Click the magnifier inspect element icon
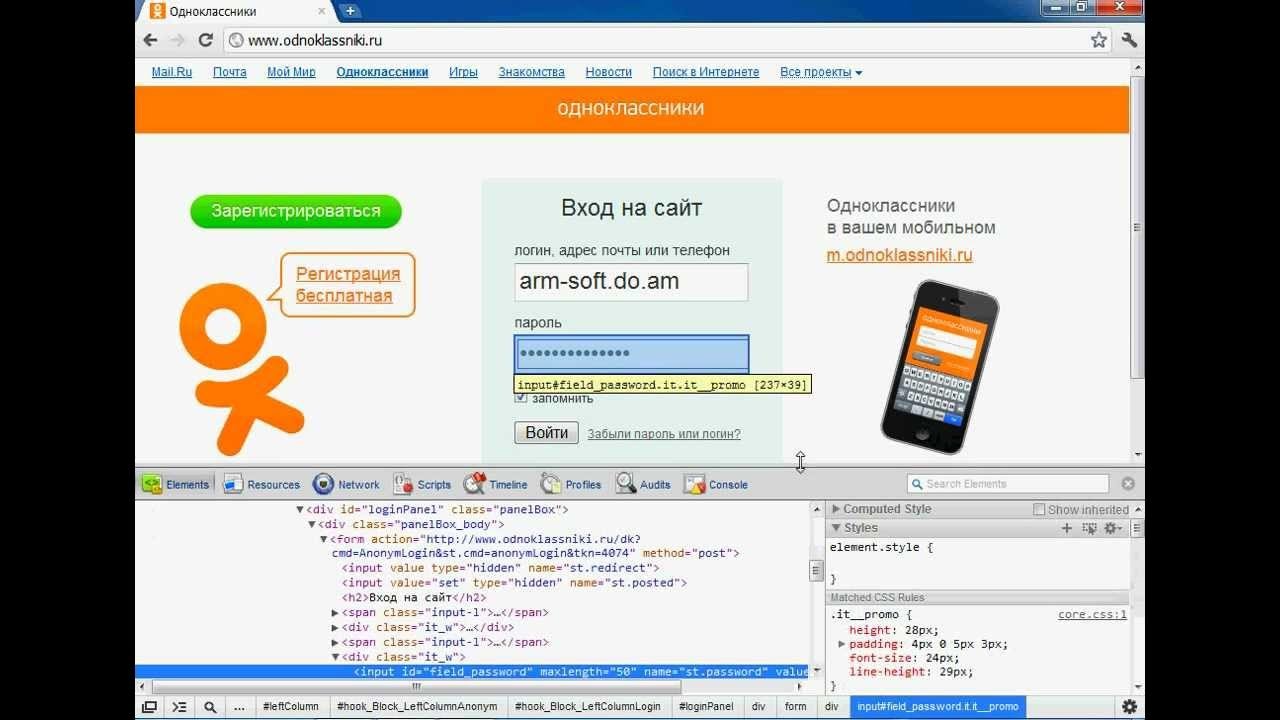The width and height of the screenshot is (1280, 720). 210,707
